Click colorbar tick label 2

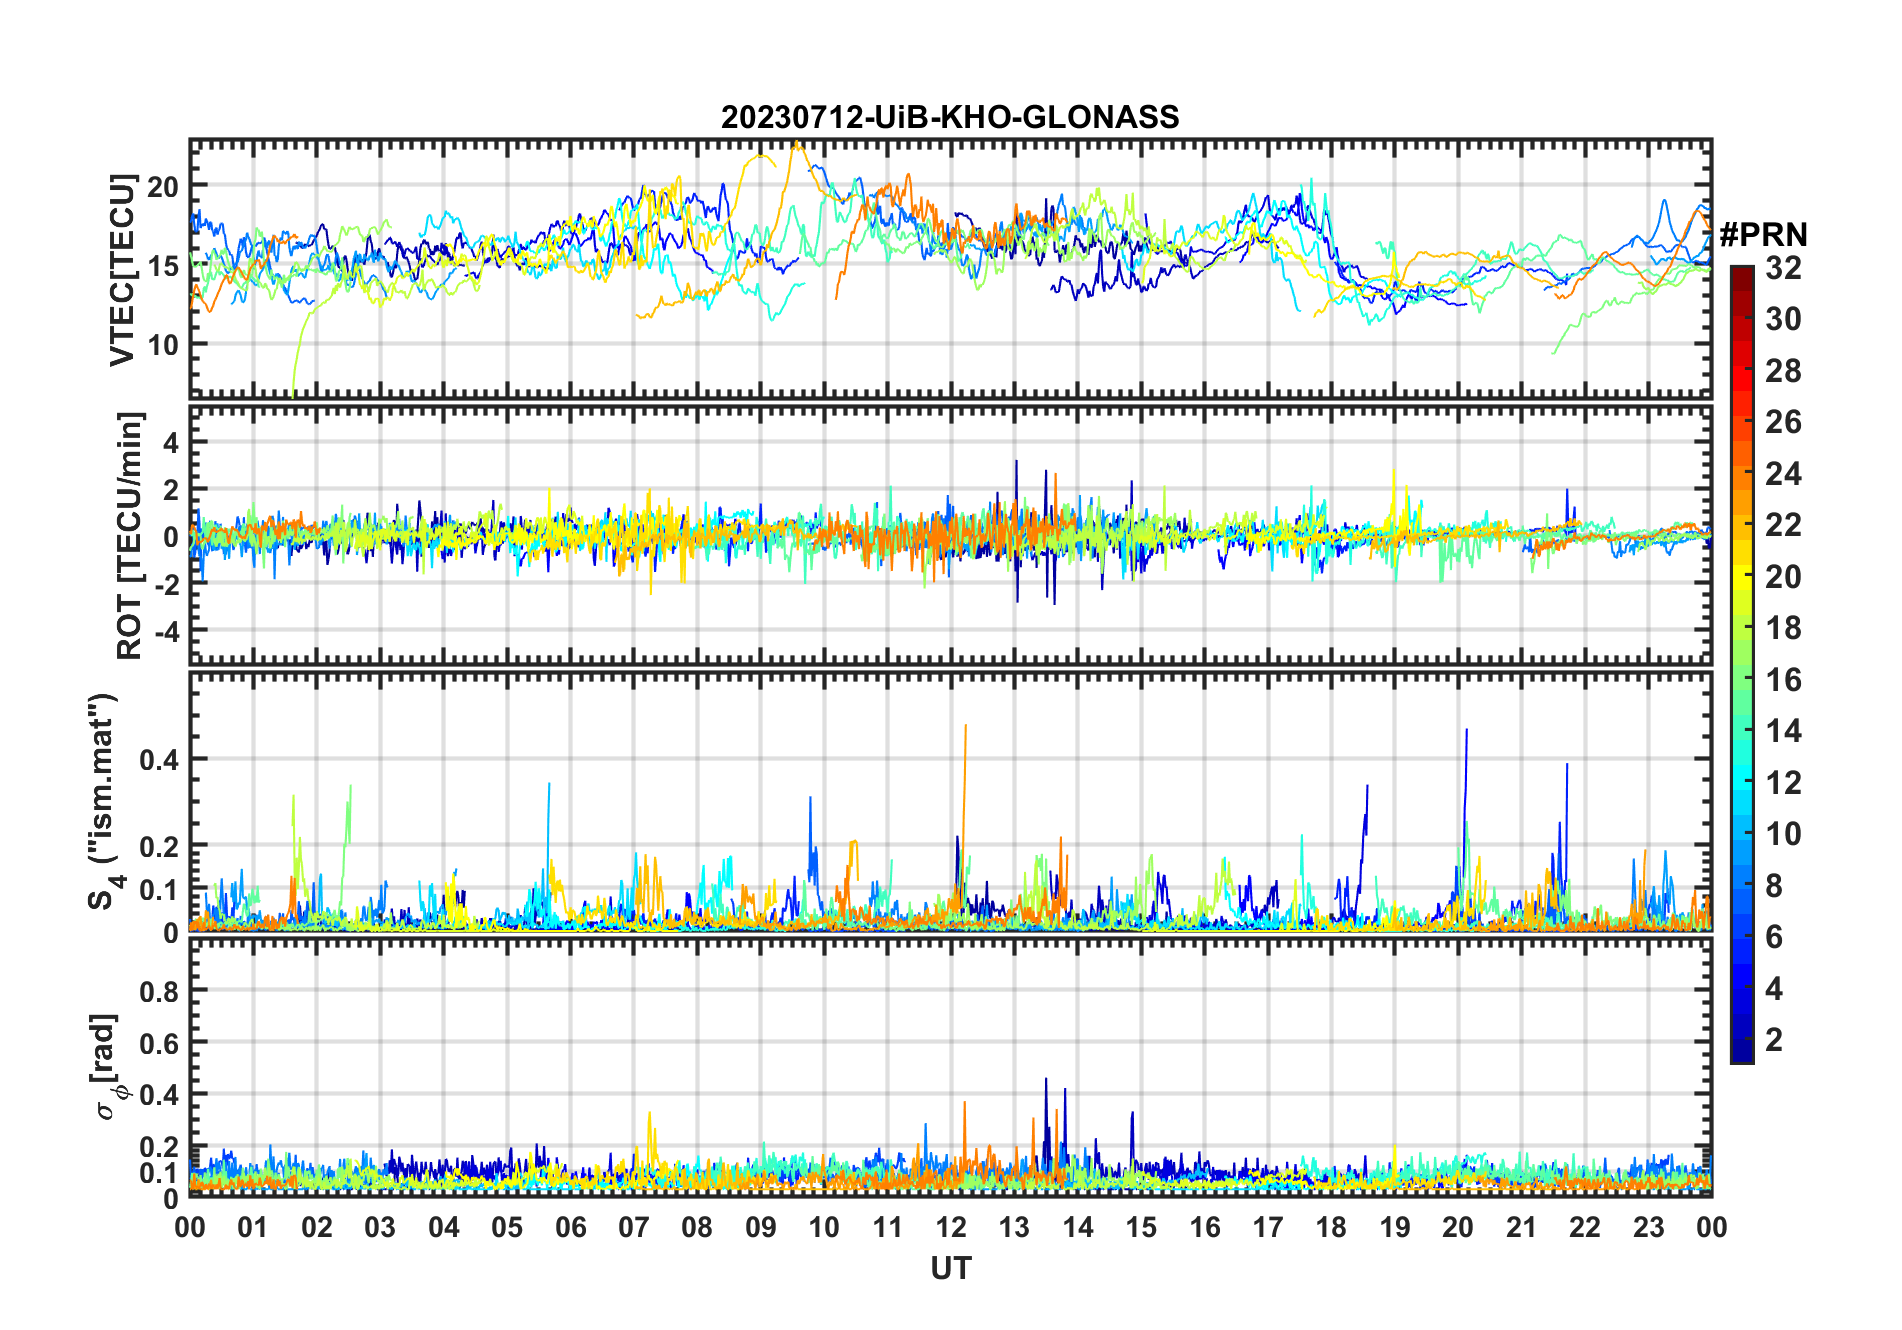click(1774, 1040)
